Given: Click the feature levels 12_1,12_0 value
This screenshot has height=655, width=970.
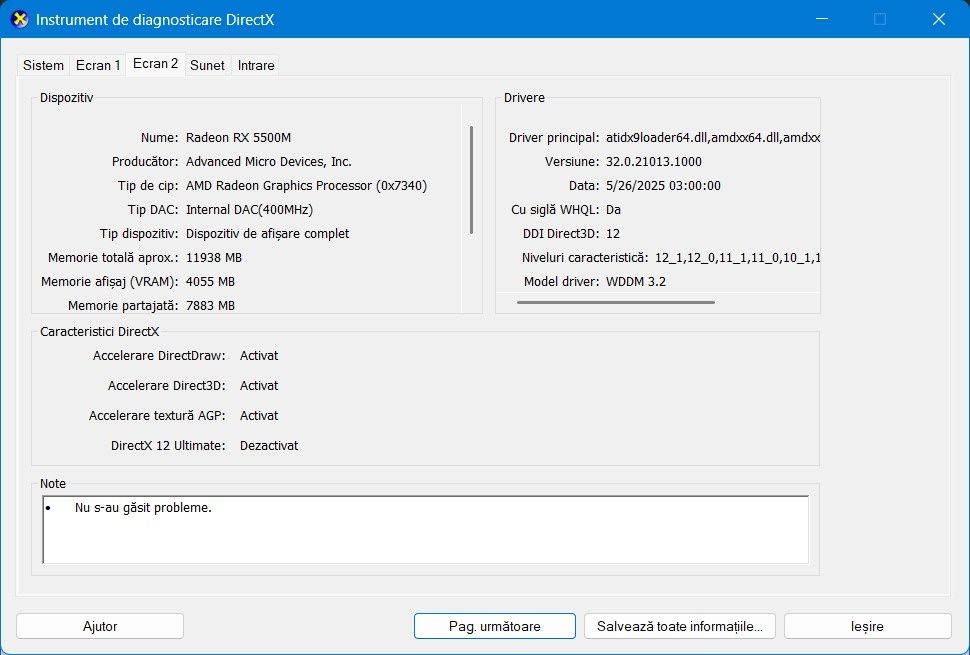Looking at the screenshot, I should [737, 257].
